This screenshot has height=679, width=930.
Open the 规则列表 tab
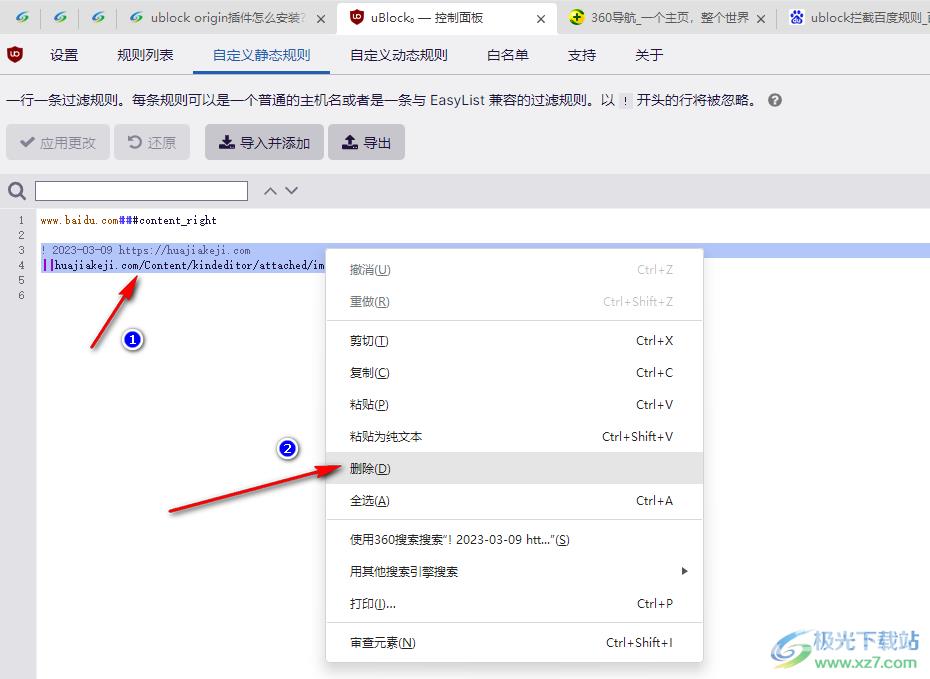click(x=145, y=55)
